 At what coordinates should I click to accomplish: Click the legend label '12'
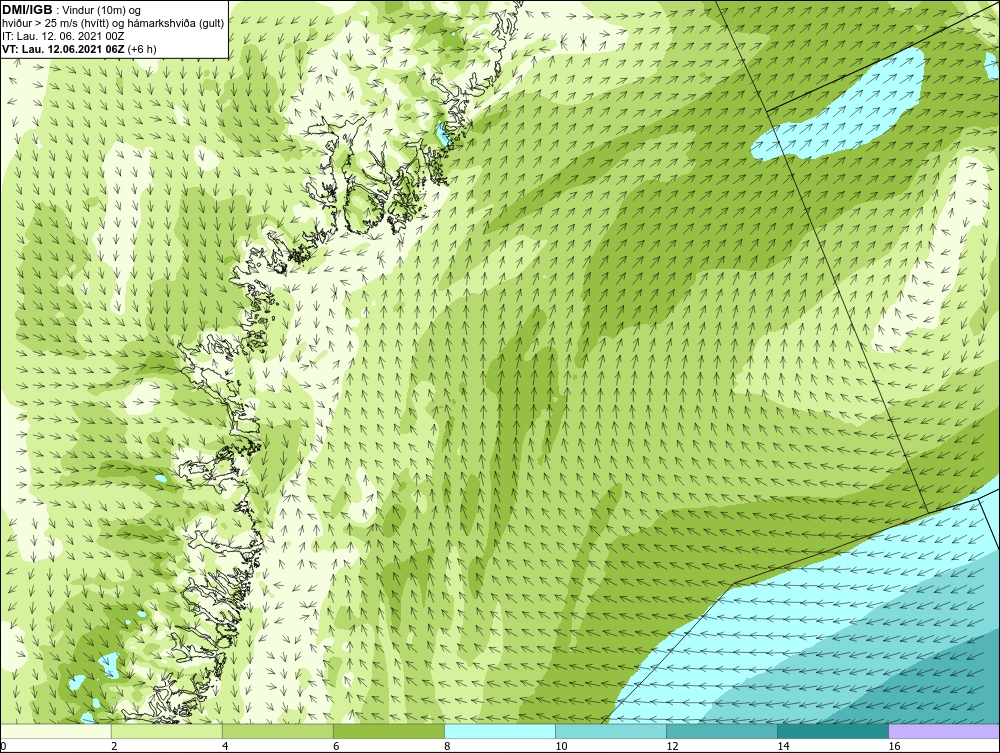672,746
